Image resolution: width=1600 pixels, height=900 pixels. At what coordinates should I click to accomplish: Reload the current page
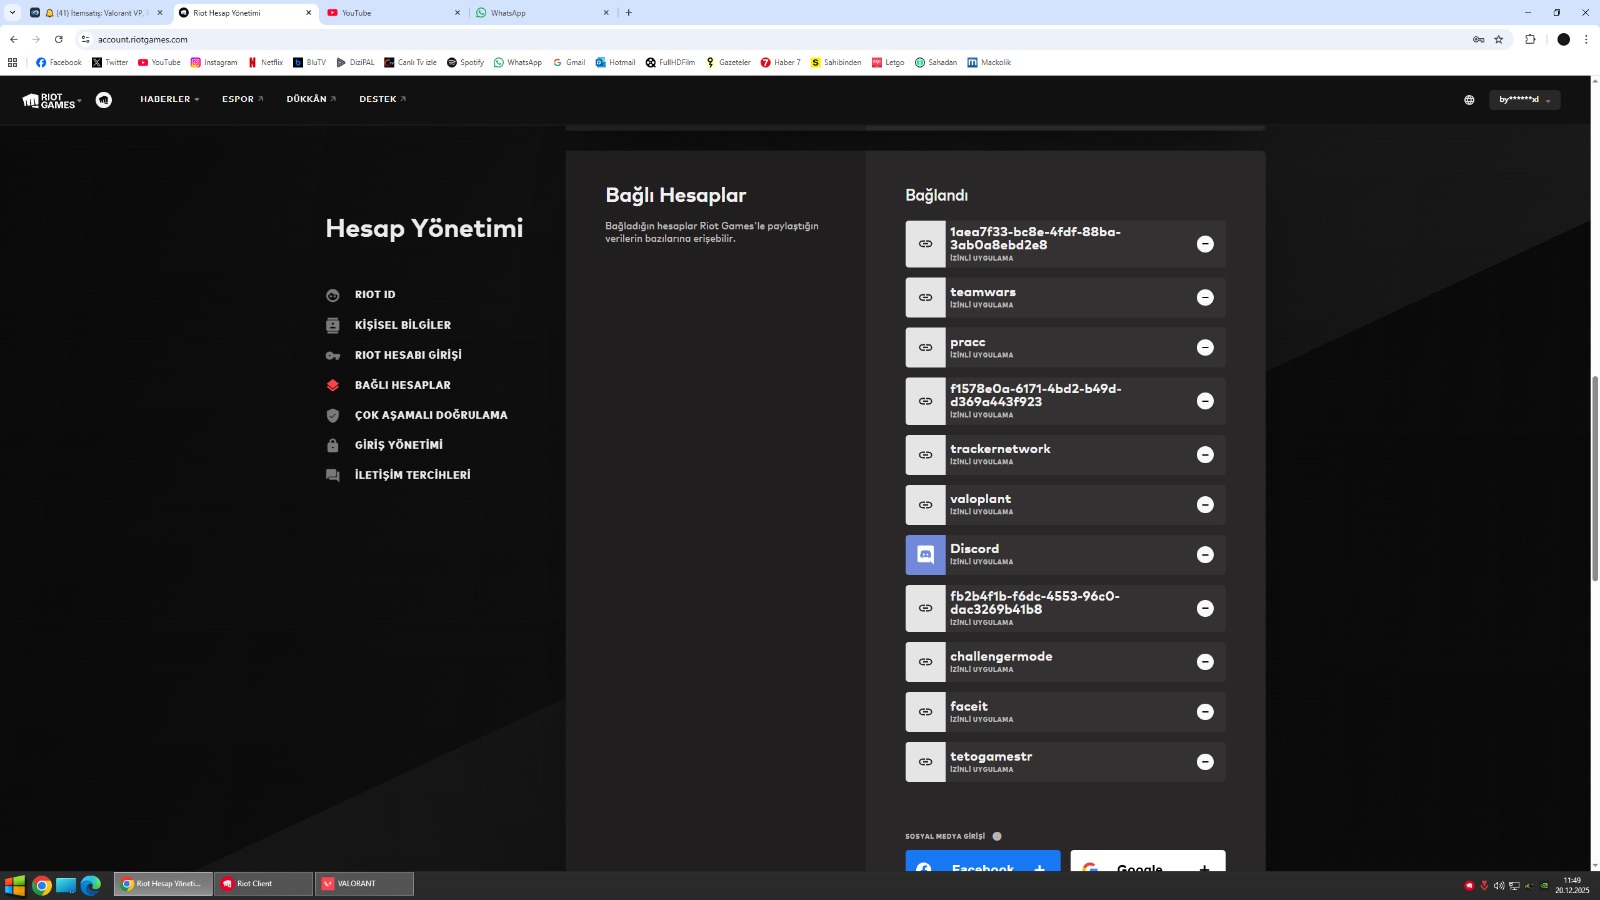point(59,39)
